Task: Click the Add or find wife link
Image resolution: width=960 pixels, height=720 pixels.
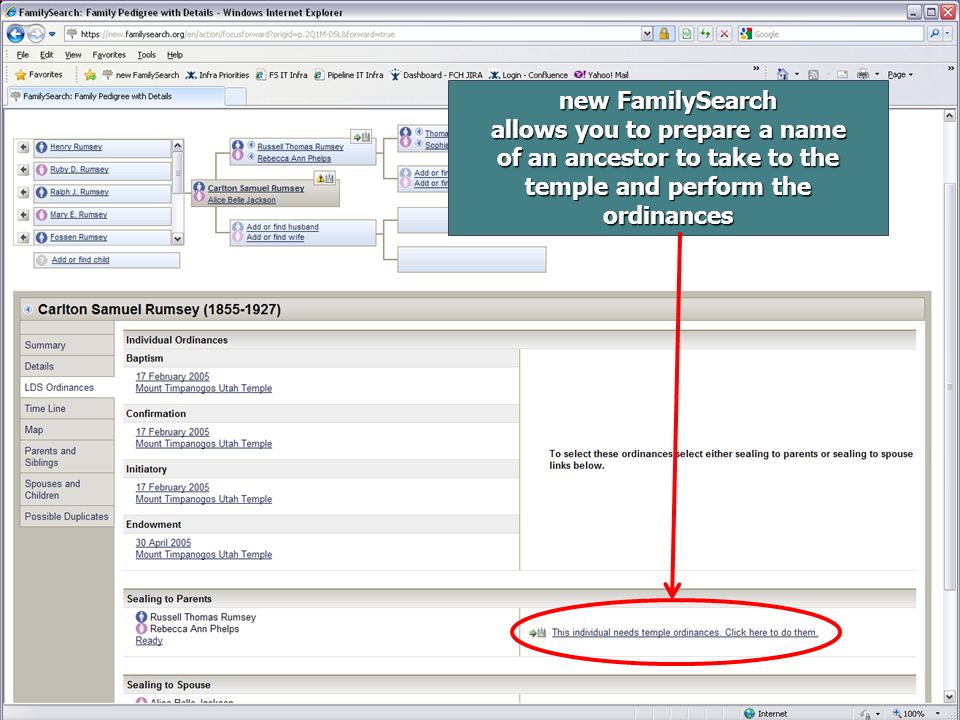Action: click(275, 237)
